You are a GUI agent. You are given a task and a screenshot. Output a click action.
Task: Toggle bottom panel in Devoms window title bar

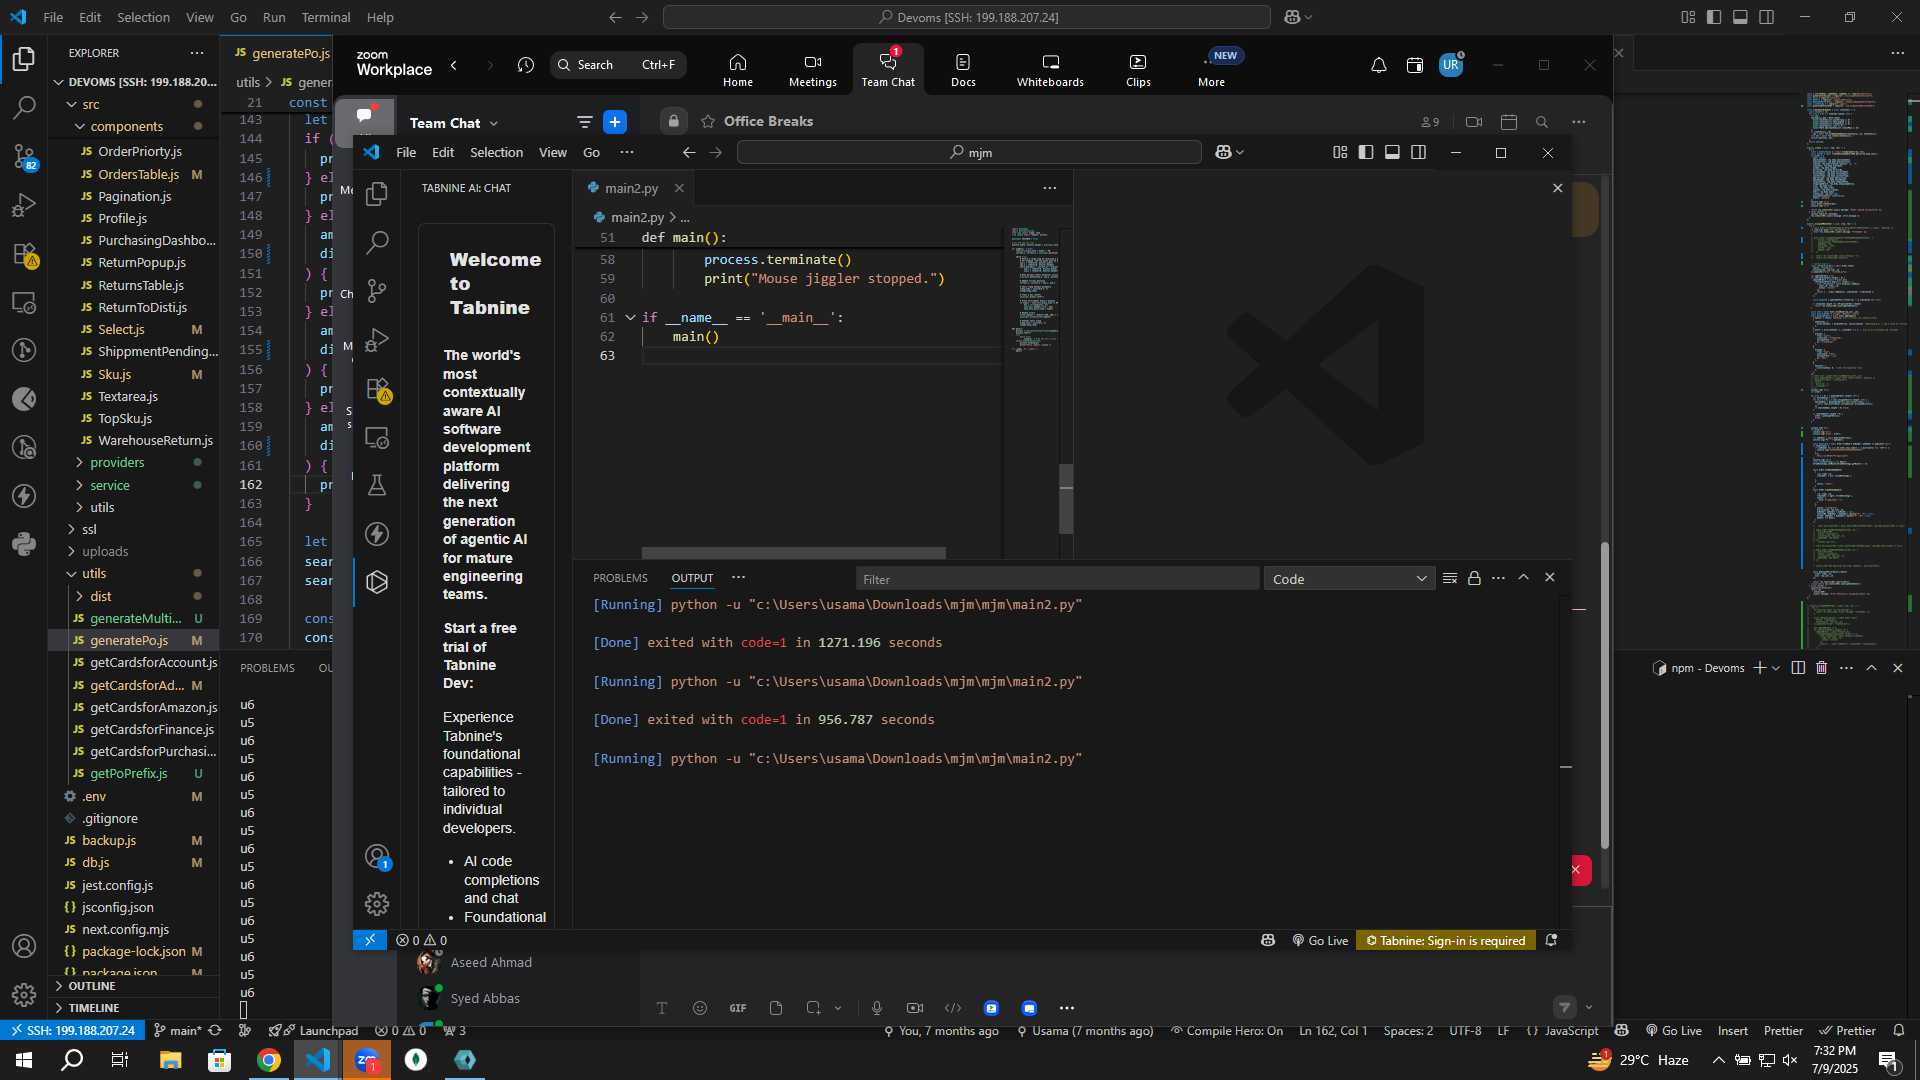(x=1740, y=17)
